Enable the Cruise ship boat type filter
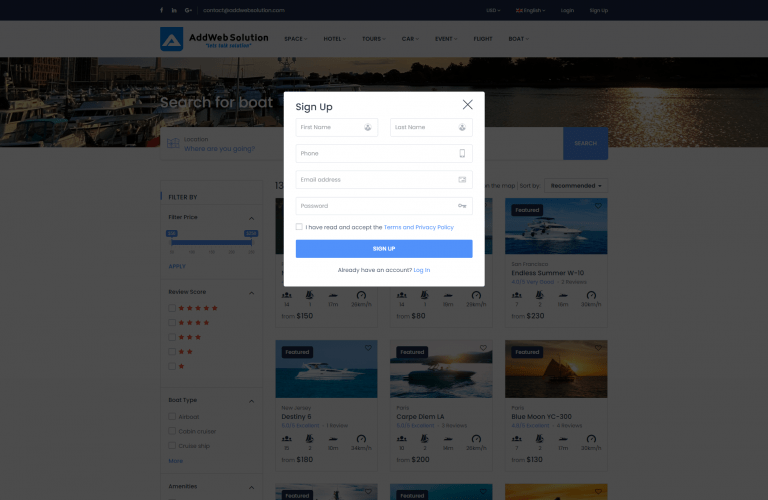 [172, 446]
